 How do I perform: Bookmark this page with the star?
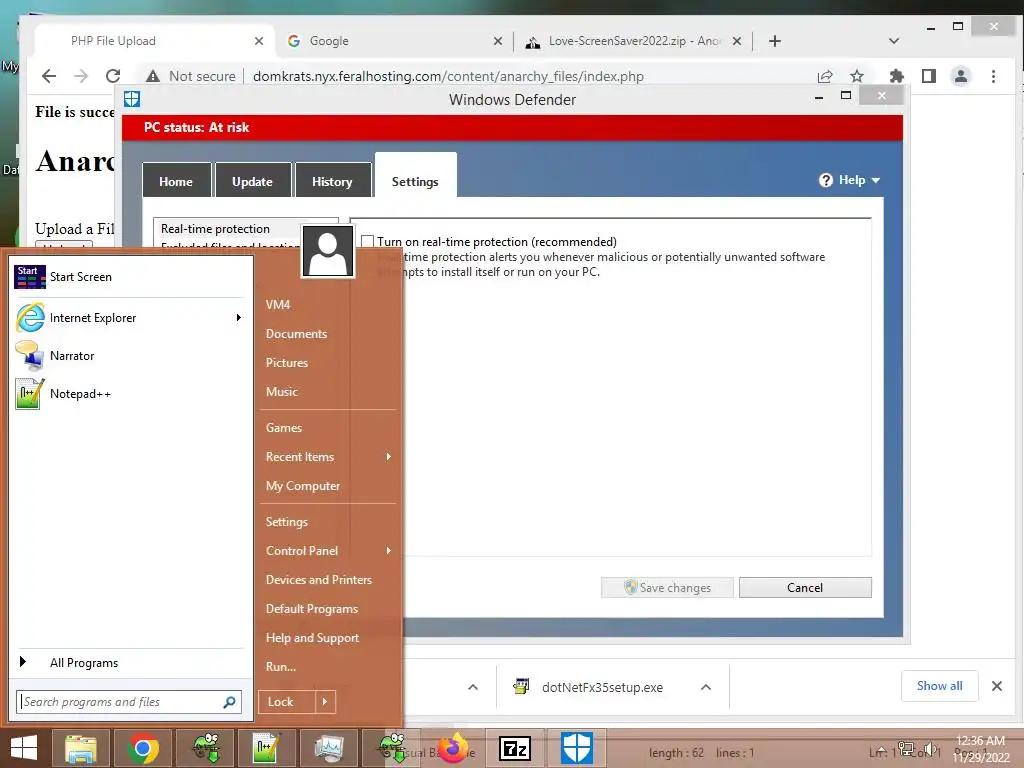coord(857,76)
